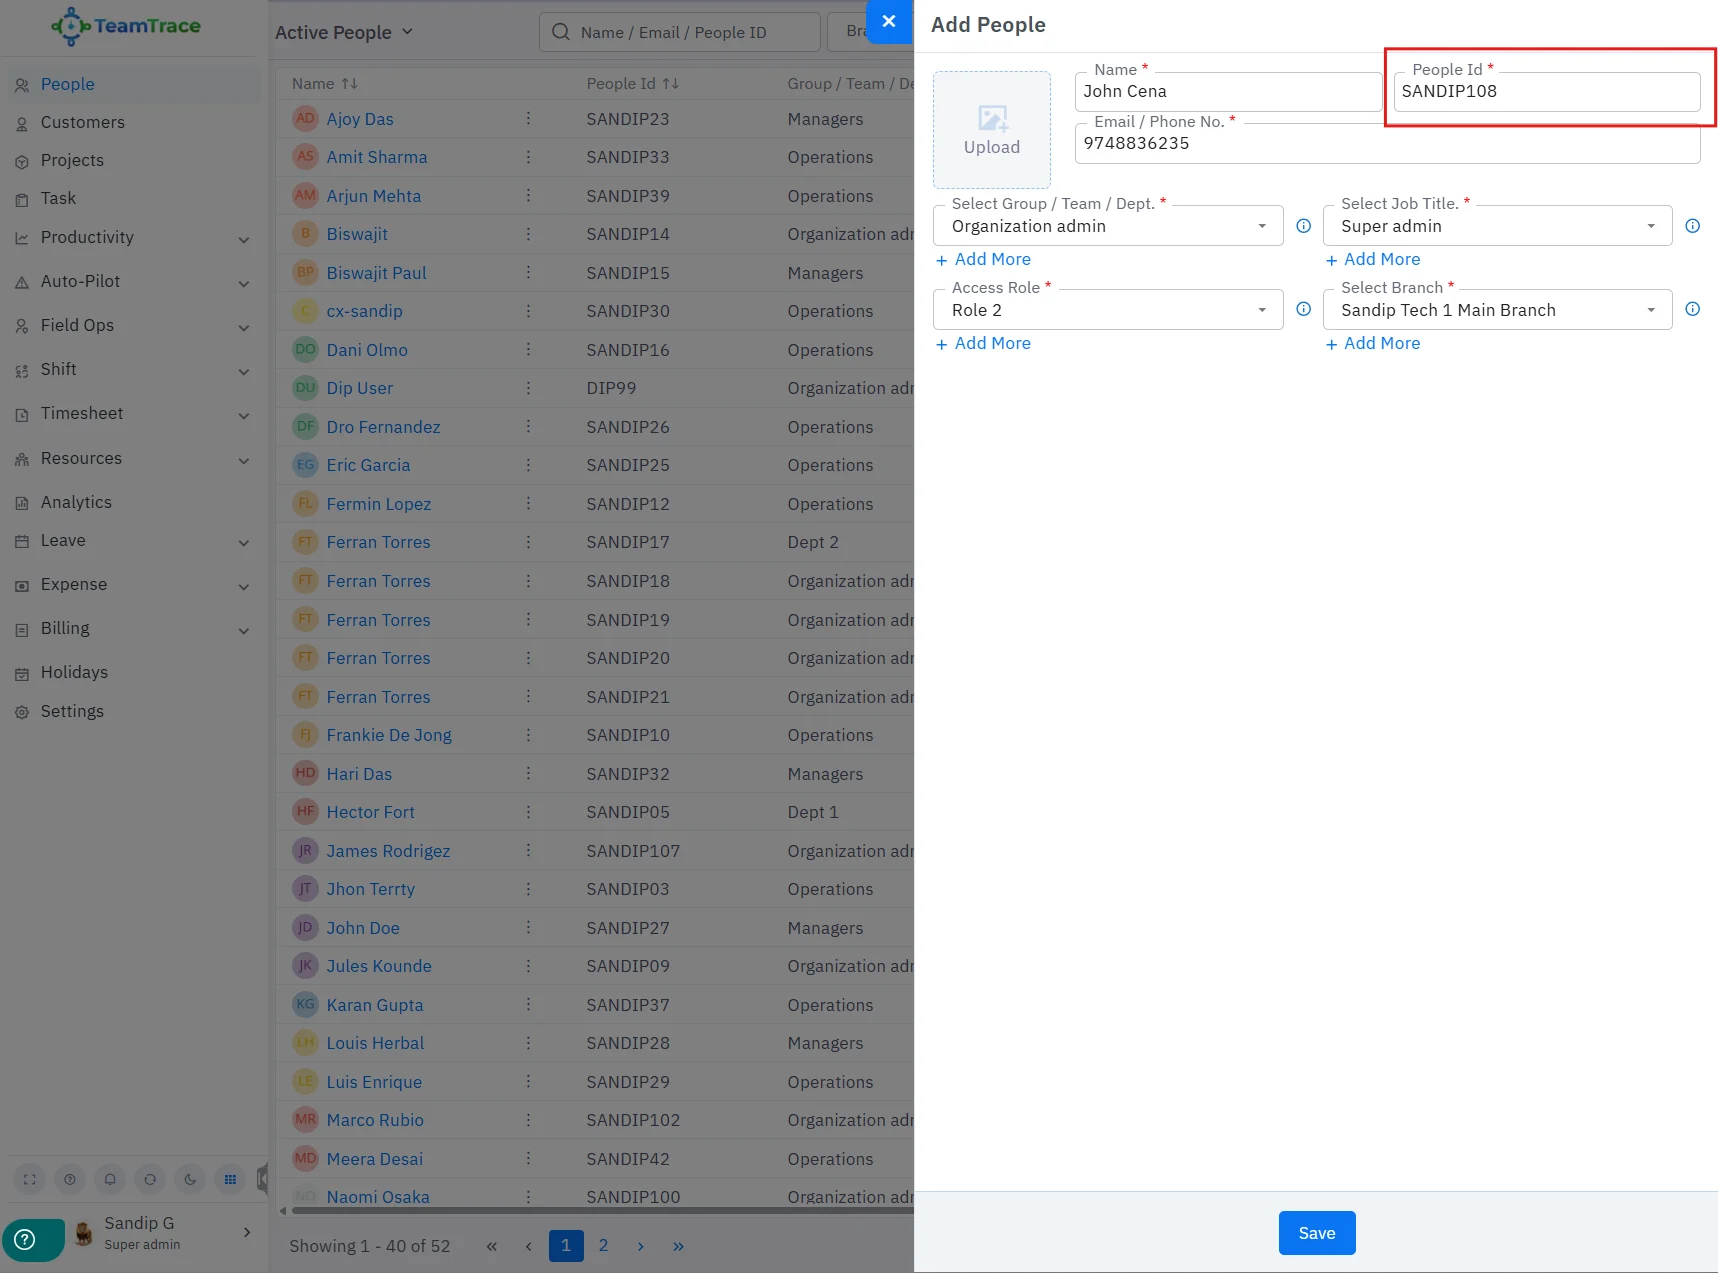
Task: Open the Access Role dropdown
Action: (x=1107, y=311)
